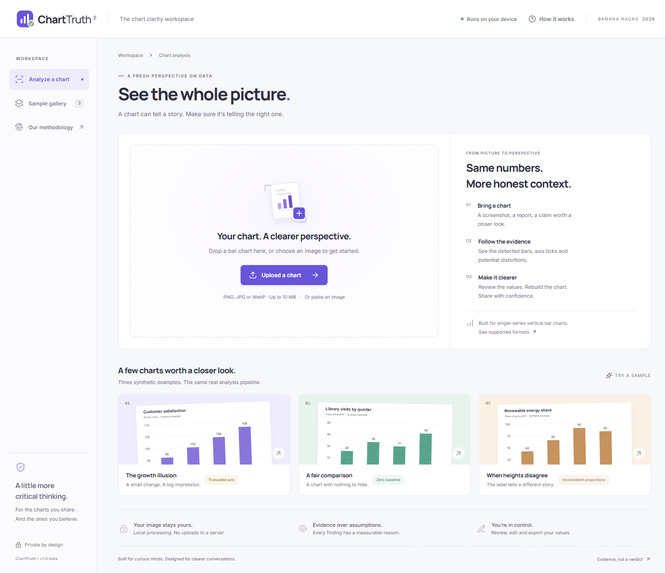Click the external arrow next to Our methodology
Screen dimensions: 665x573
pyautogui.click(x=81, y=127)
